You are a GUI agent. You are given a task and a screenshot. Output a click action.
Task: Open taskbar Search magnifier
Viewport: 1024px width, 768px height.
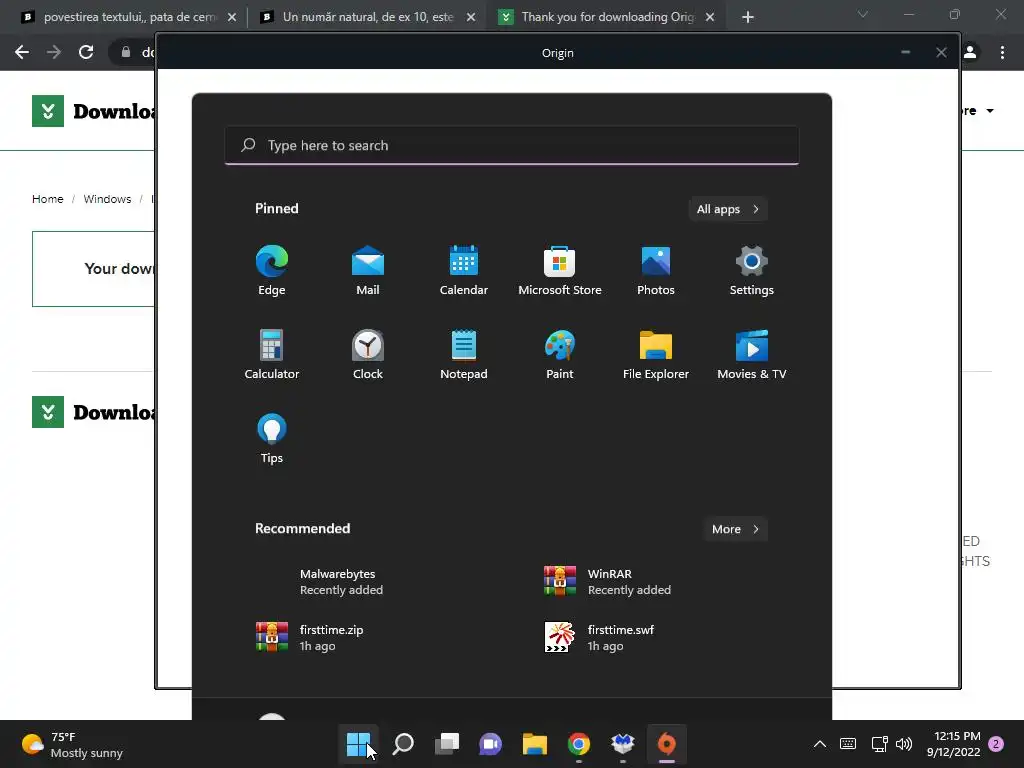[402, 744]
